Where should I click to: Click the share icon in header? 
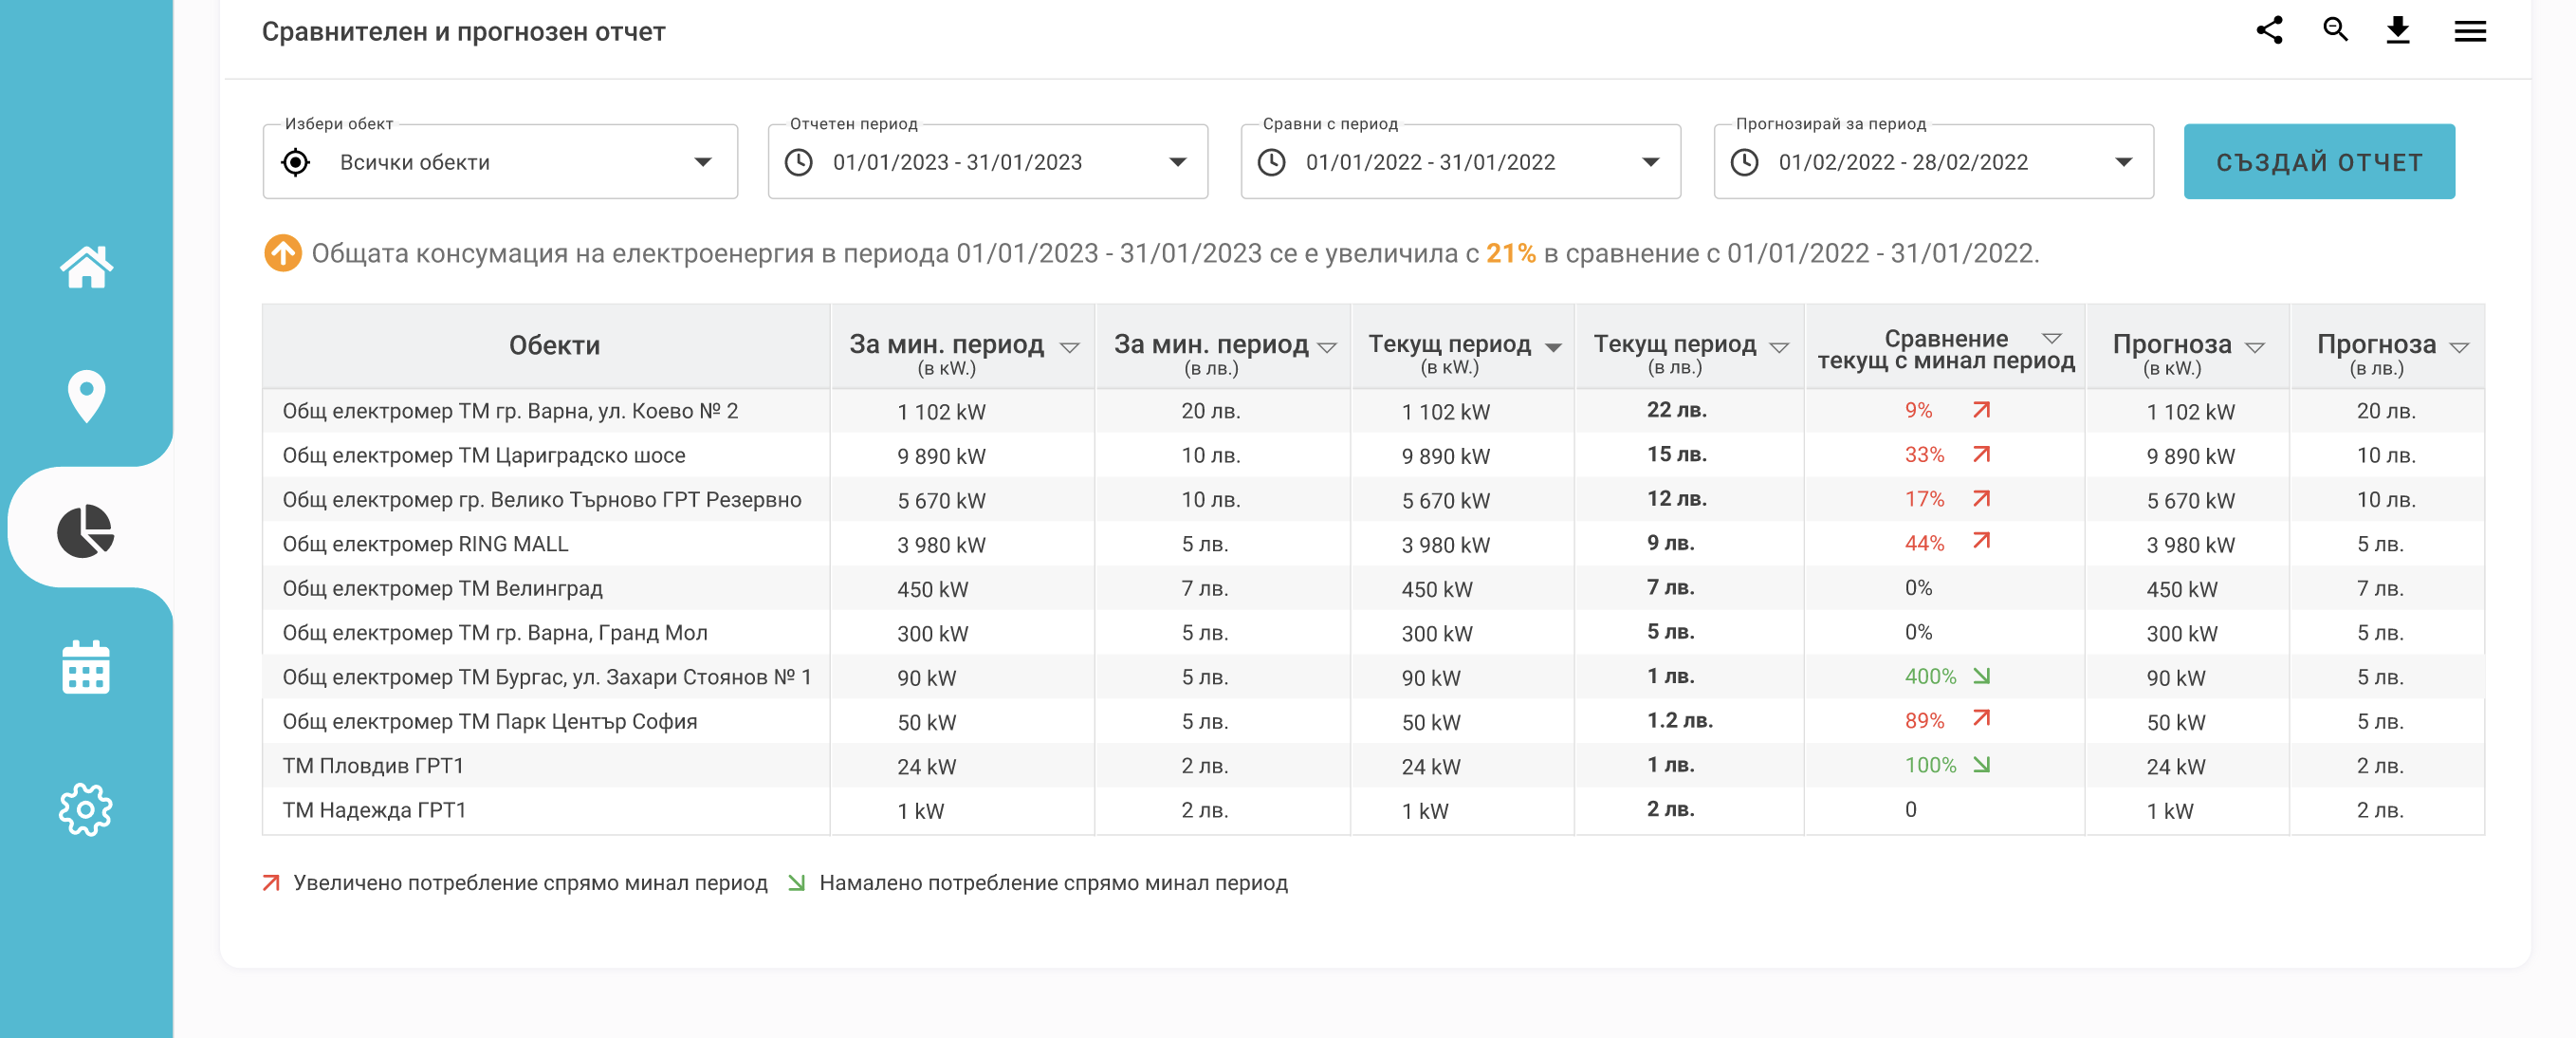(2269, 30)
